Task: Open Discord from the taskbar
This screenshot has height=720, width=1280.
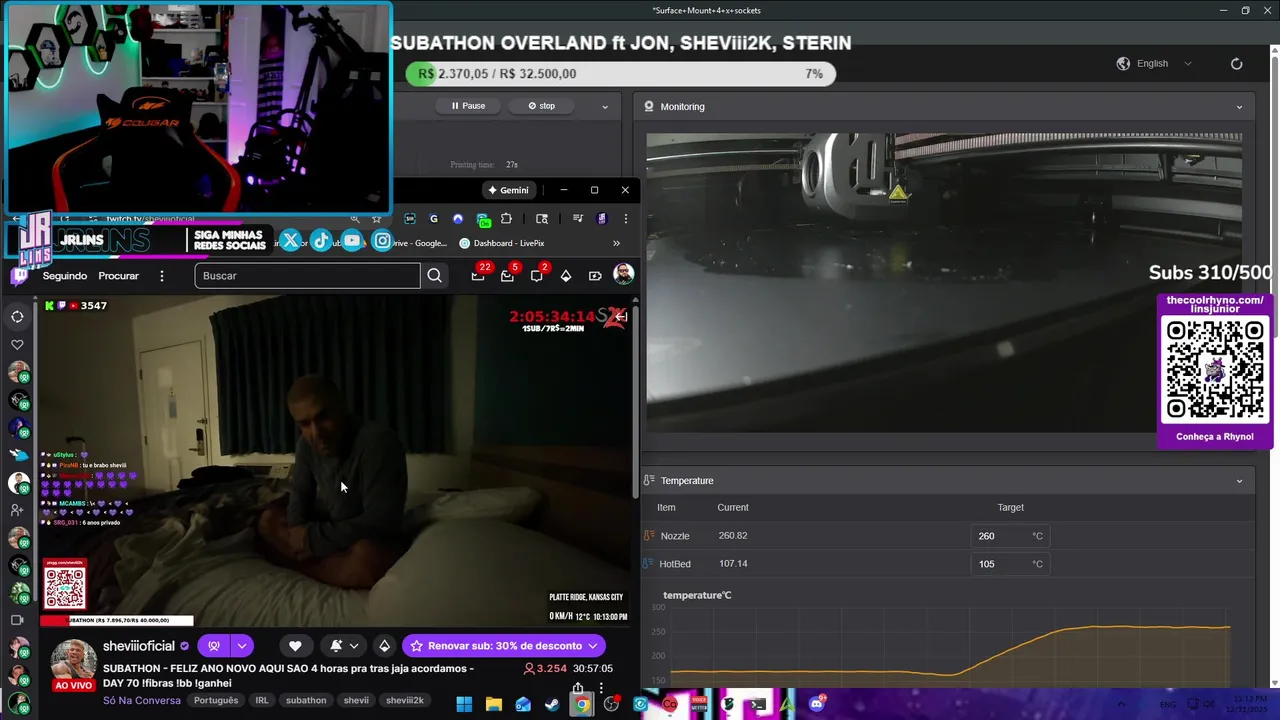Action: pyautogui.click(x=816, y=704)
